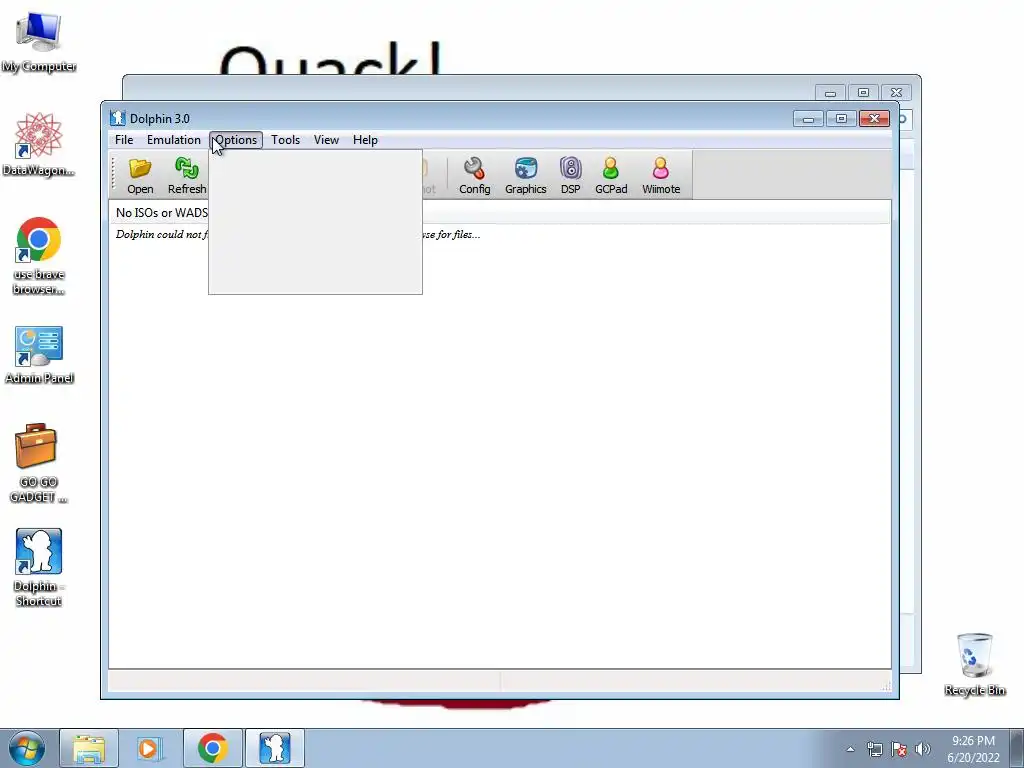
Task: Select Admin Panel desktop icon
Action: pyautogui.click(x=39, y=355)
